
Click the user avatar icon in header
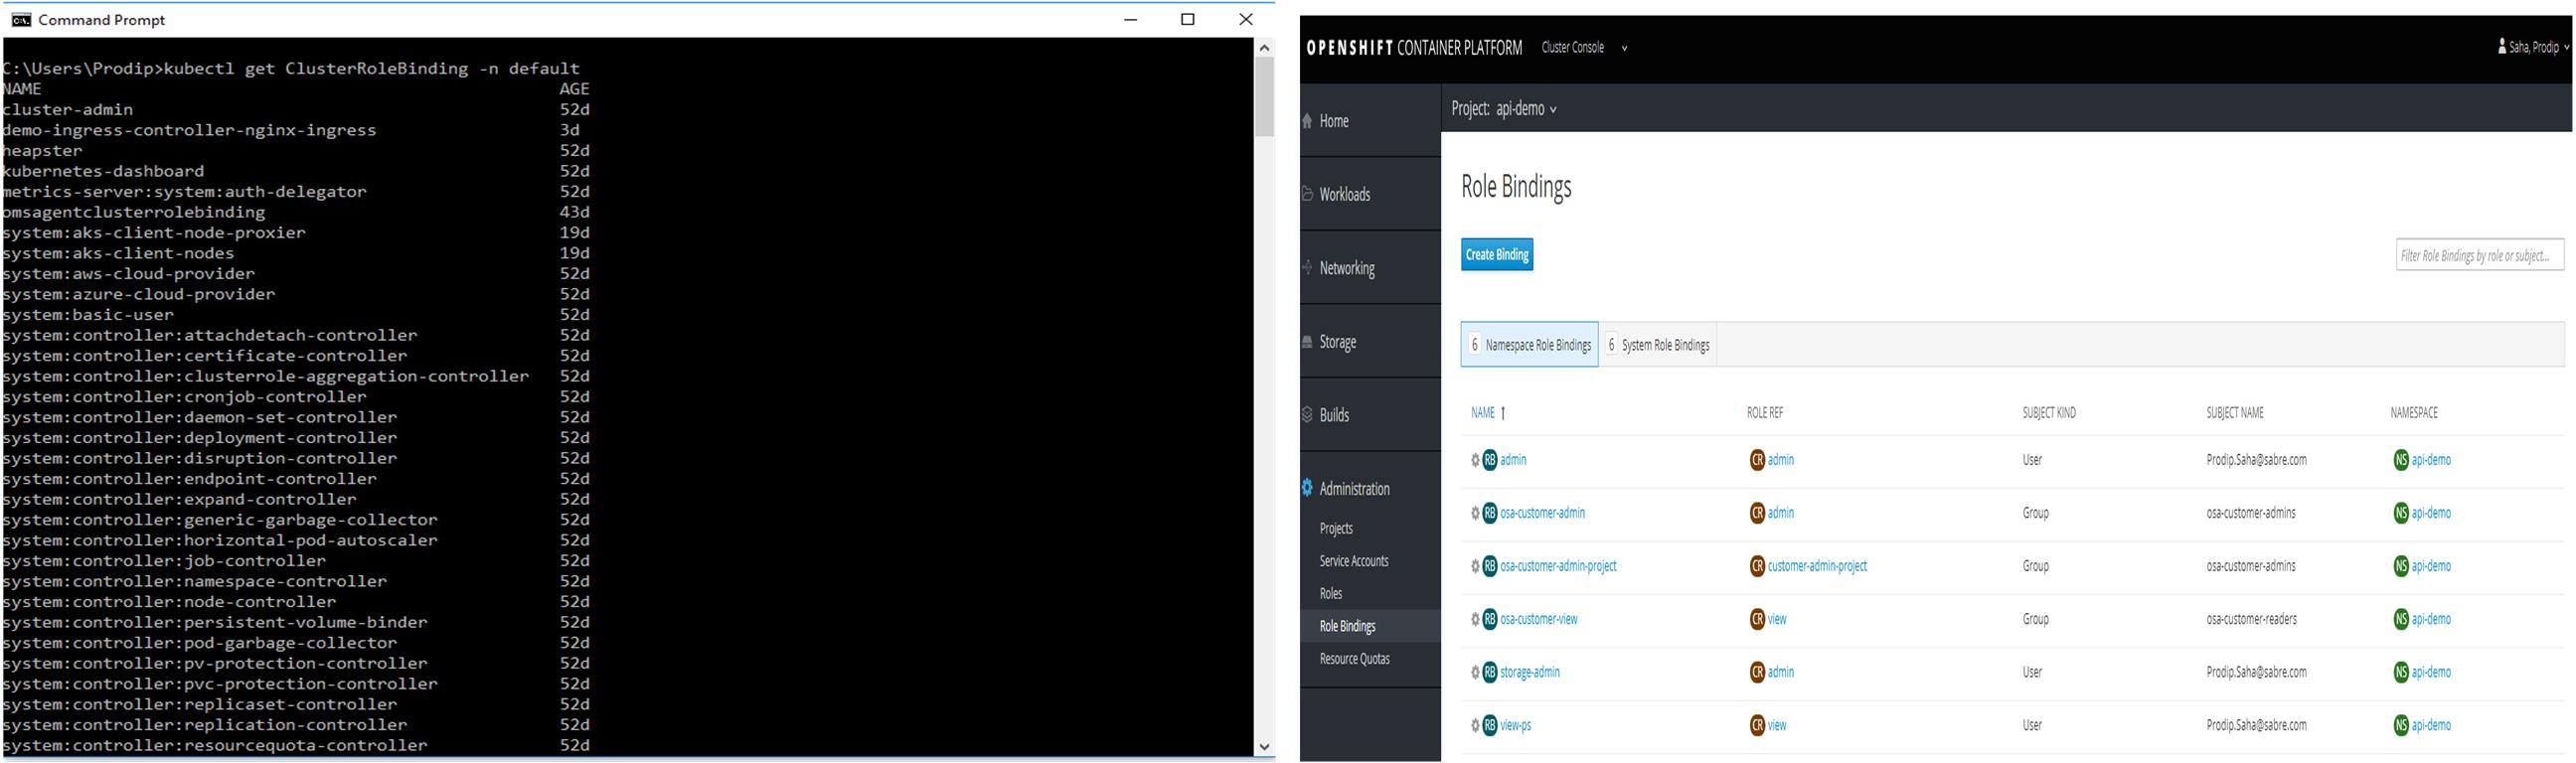tap(2502, 46)
